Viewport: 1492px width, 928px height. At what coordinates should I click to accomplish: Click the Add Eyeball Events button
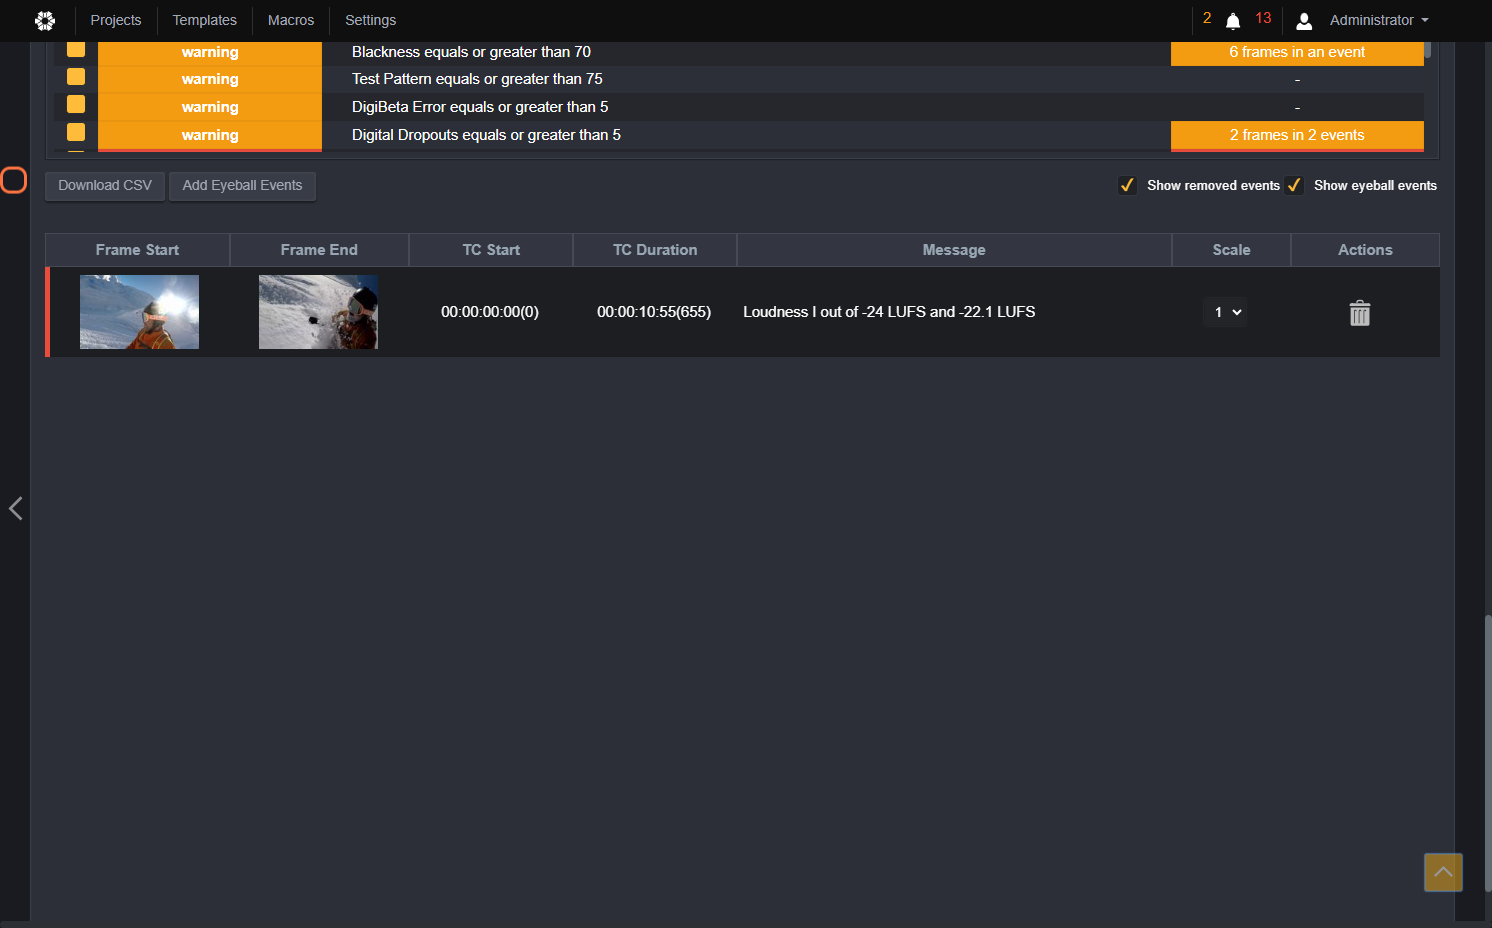pos(242,186)
